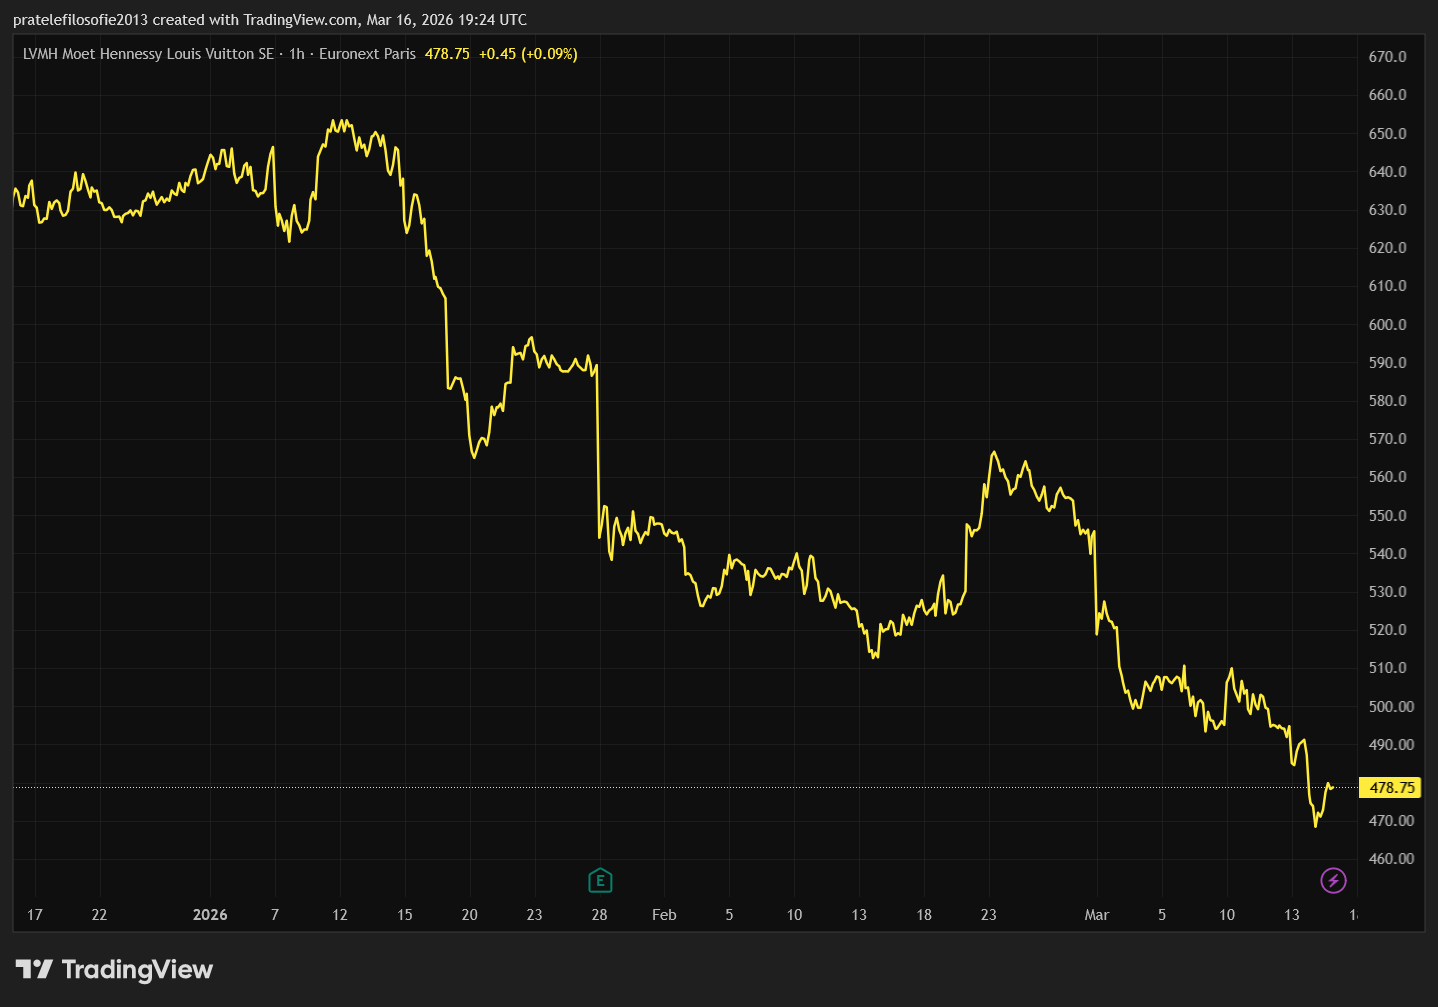This screenshot has width=1438, height=1007.
Task: Click the green earnings E marker
Action: point(600,880)
